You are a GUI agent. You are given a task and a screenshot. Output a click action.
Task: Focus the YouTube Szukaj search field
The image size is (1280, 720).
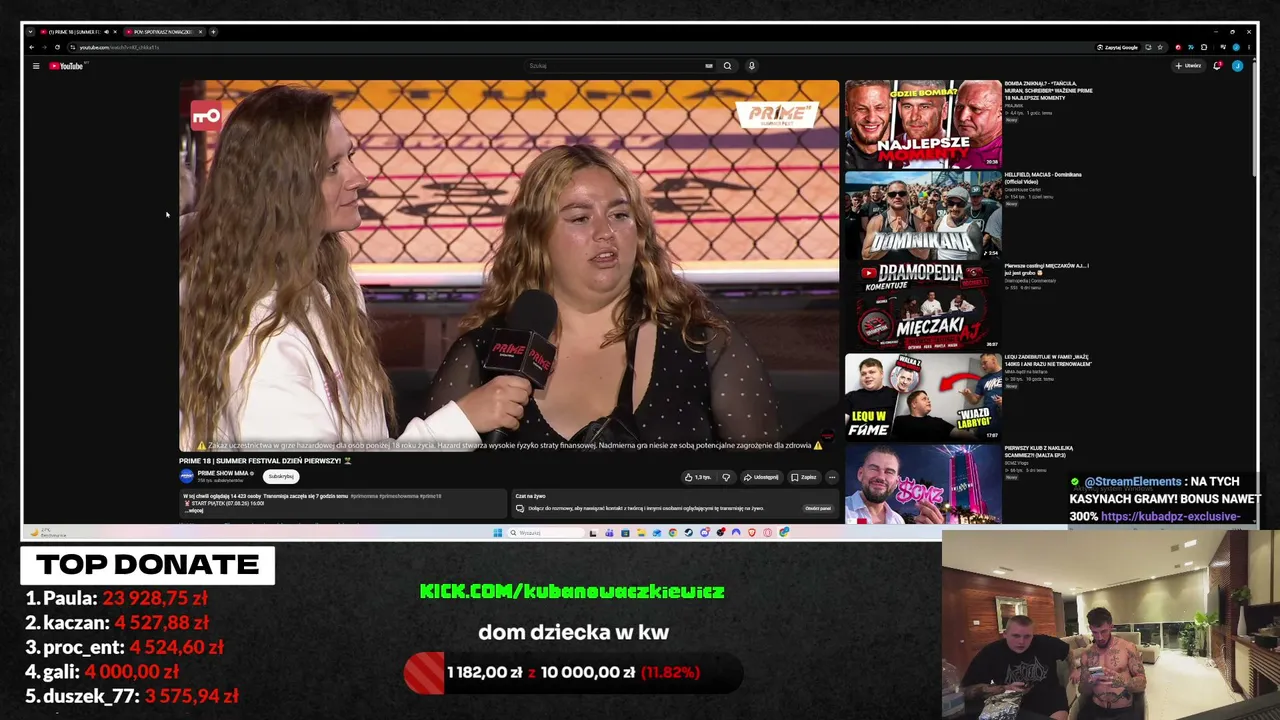coord(615,66)
